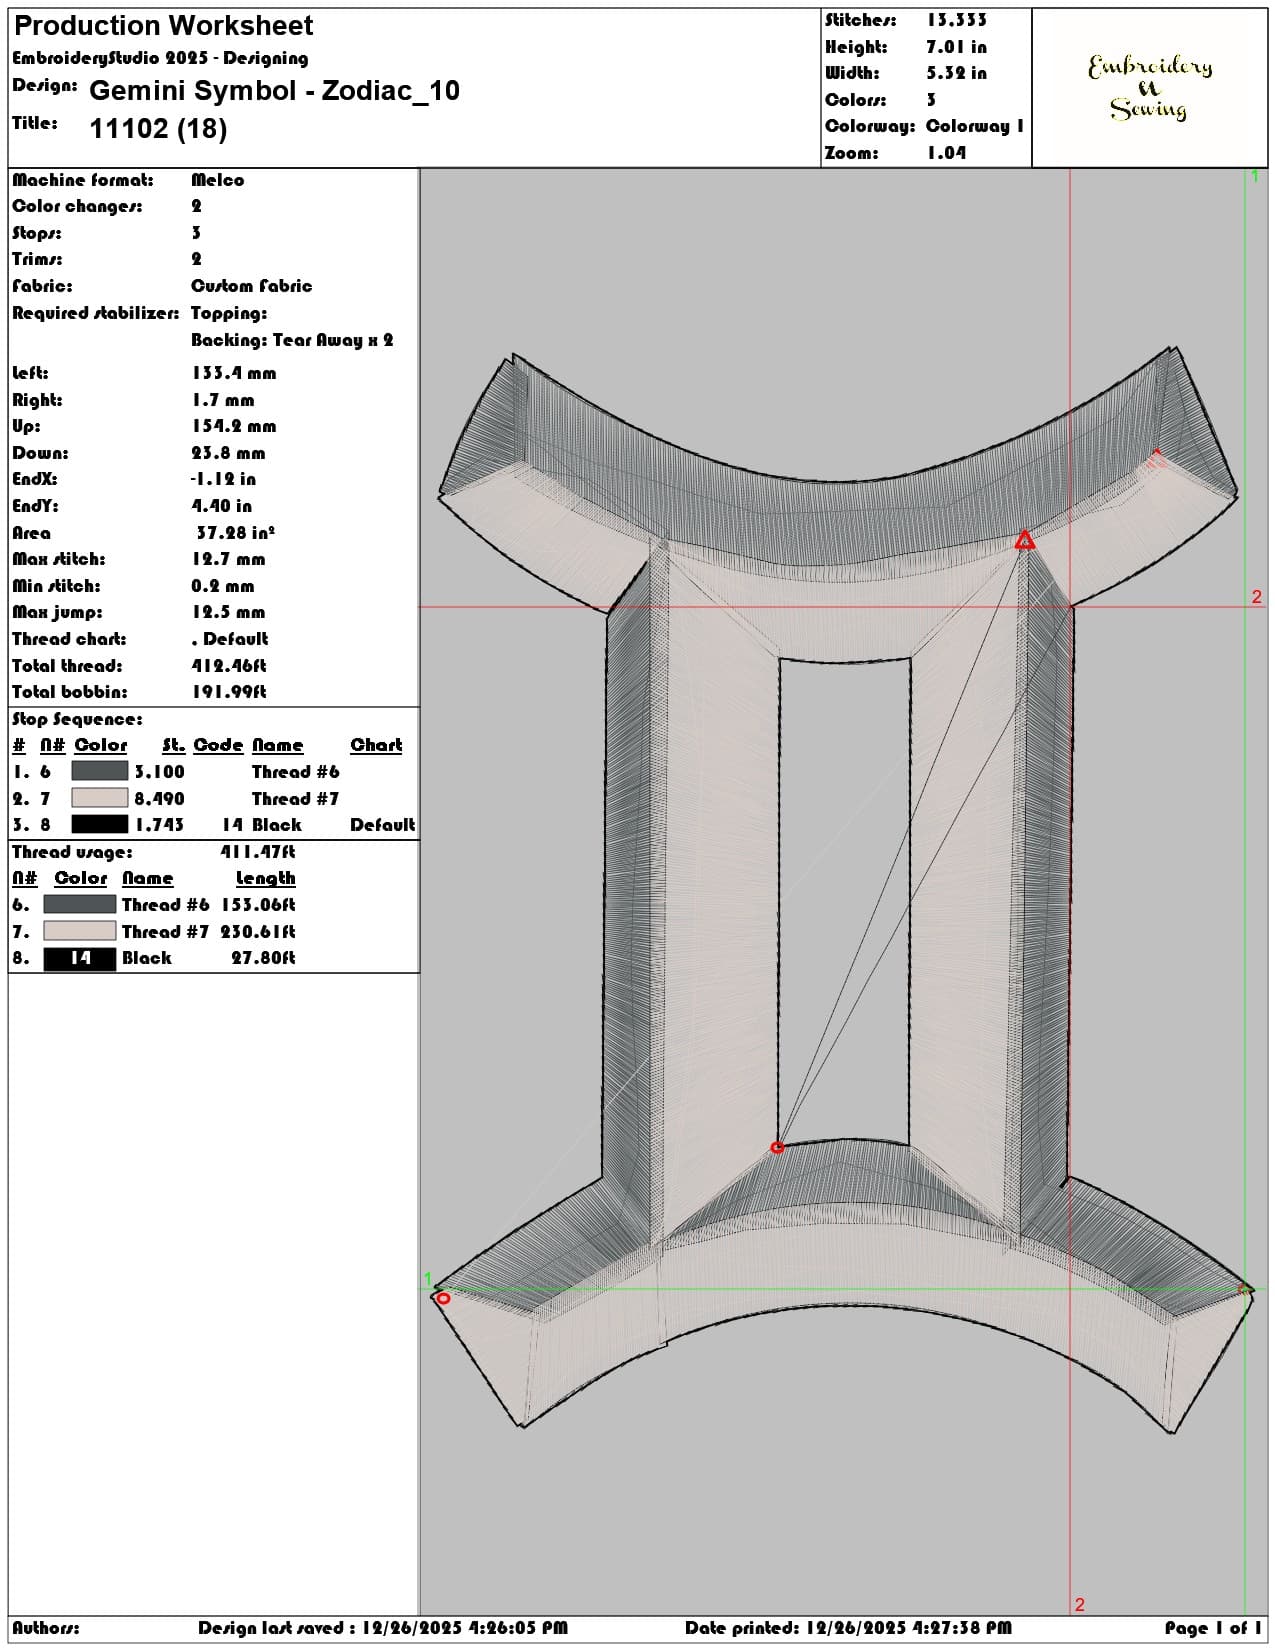Click the Code column header in Stop Sequence
The height and width of the screenshot is (1650, 1275).
tap(218, 745)
